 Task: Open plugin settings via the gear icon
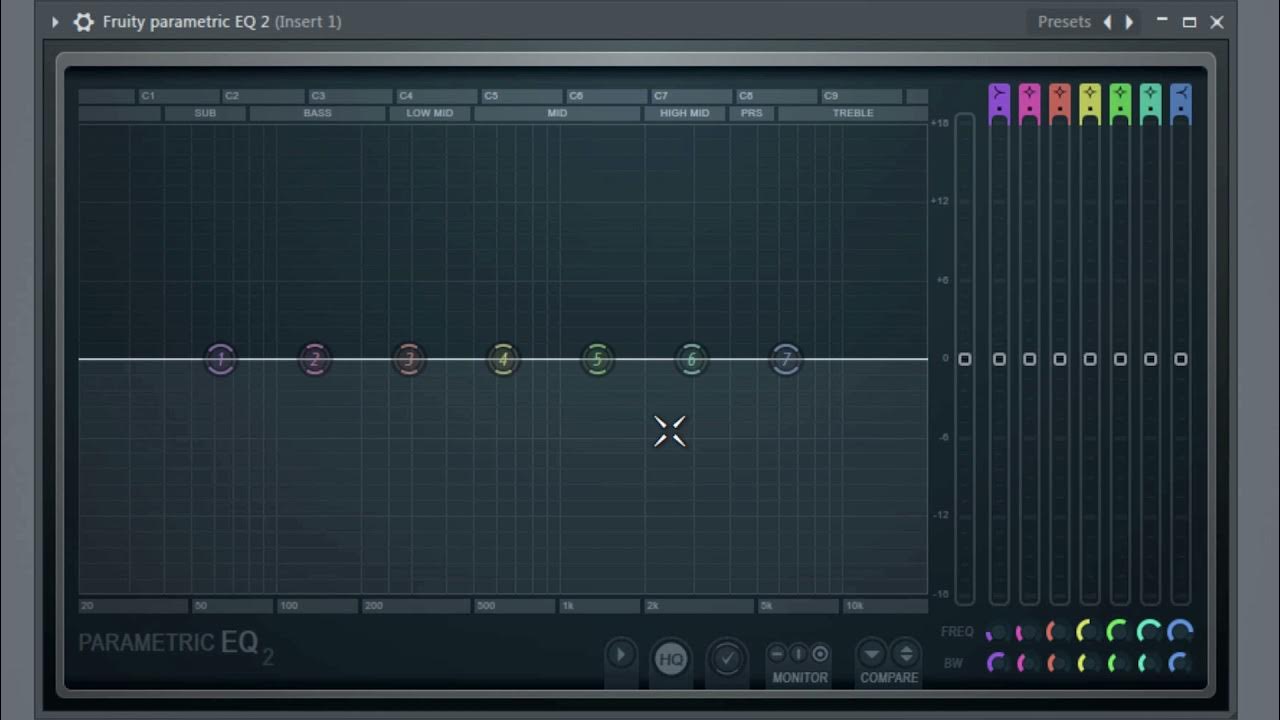(x=84, y=22)
